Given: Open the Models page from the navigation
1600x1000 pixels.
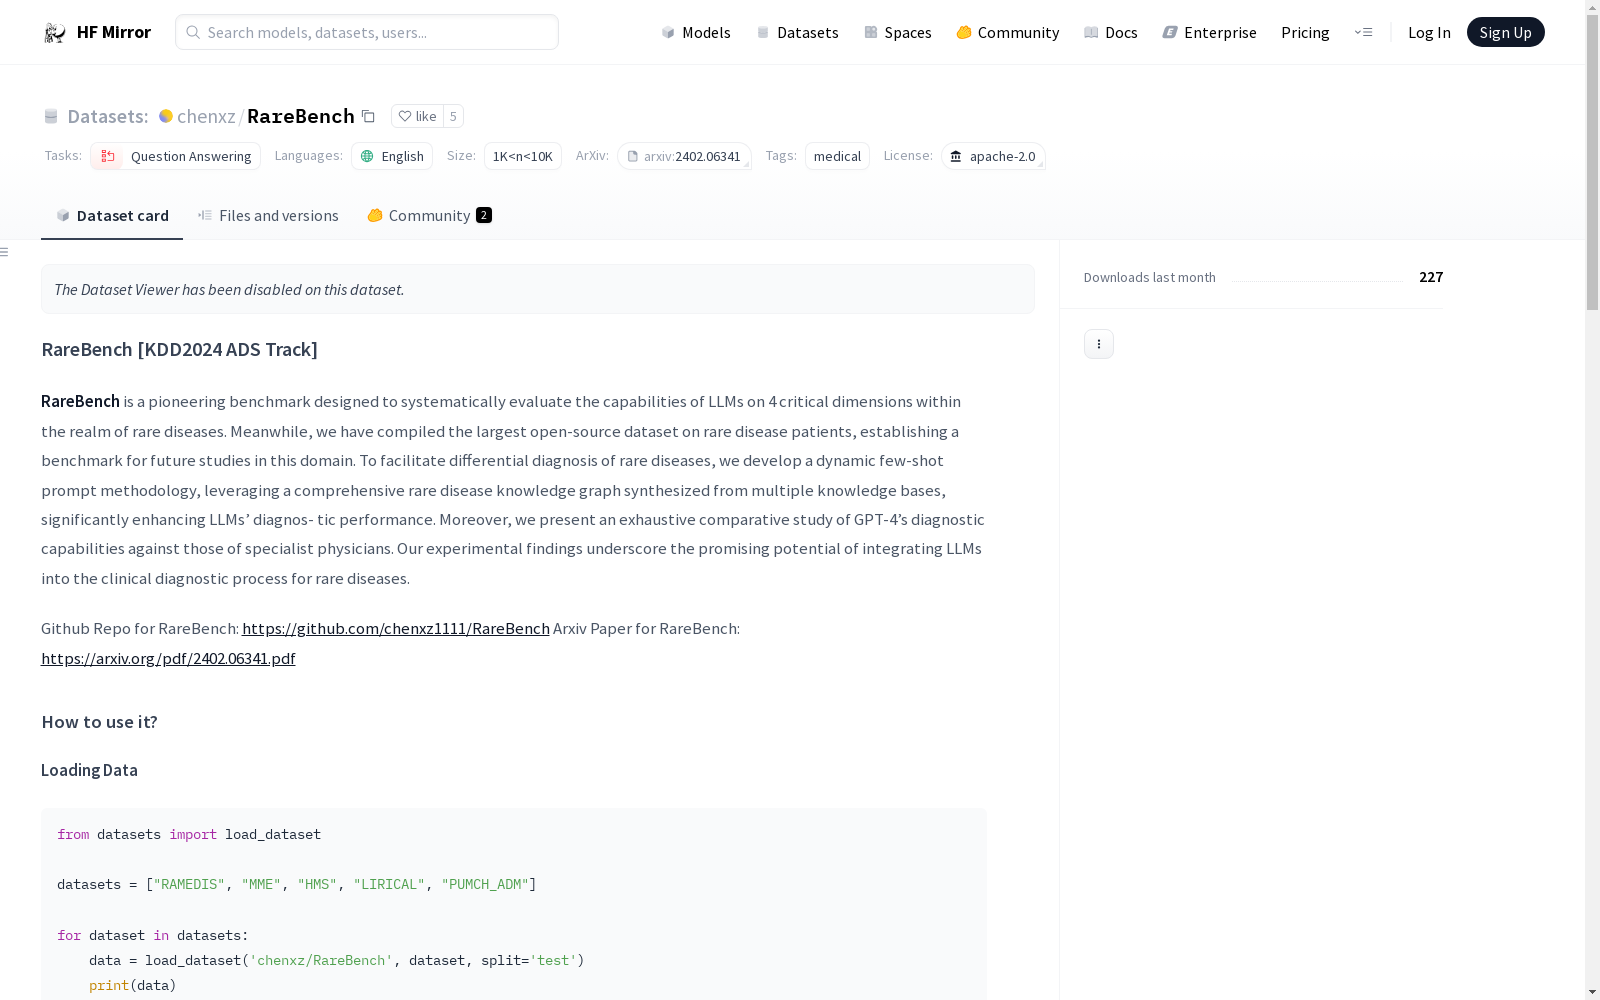Looking at the screenshot, I should (696, 32).
